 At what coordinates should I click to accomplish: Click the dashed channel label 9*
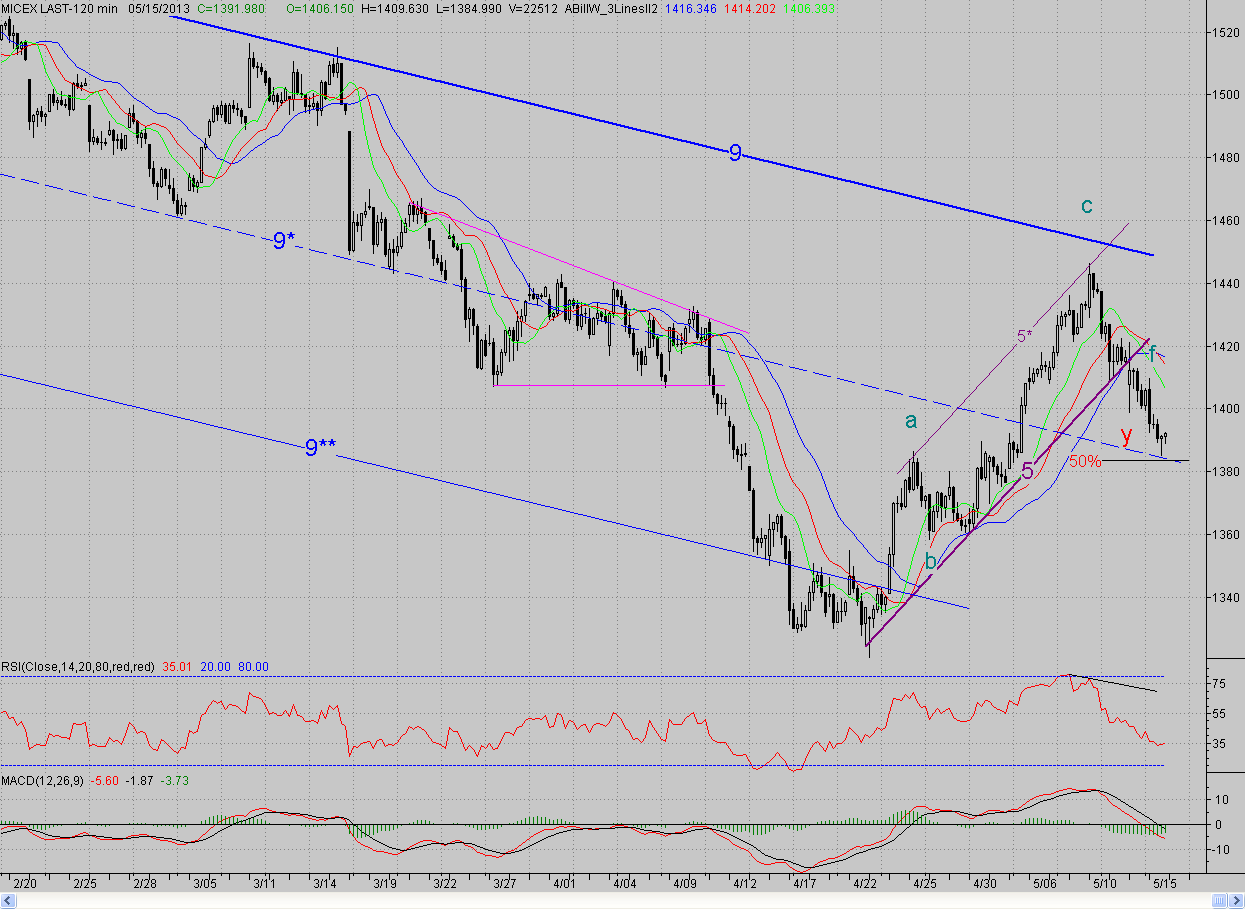284,240
